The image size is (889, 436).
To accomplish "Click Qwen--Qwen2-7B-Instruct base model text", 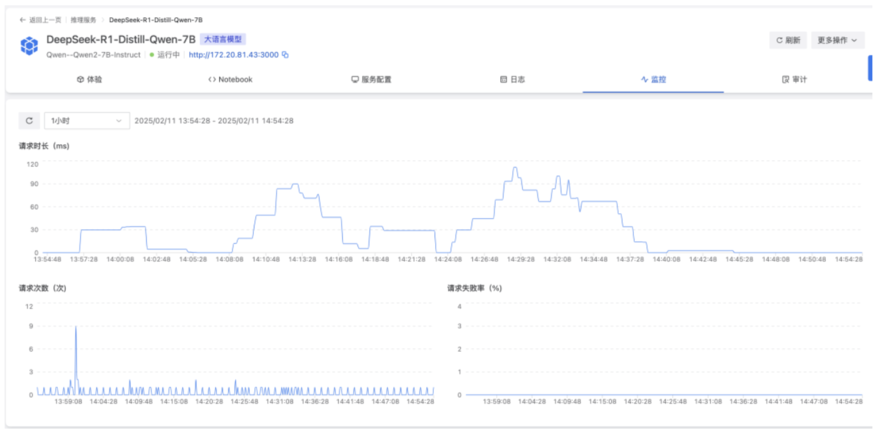I will coord(93,55).
